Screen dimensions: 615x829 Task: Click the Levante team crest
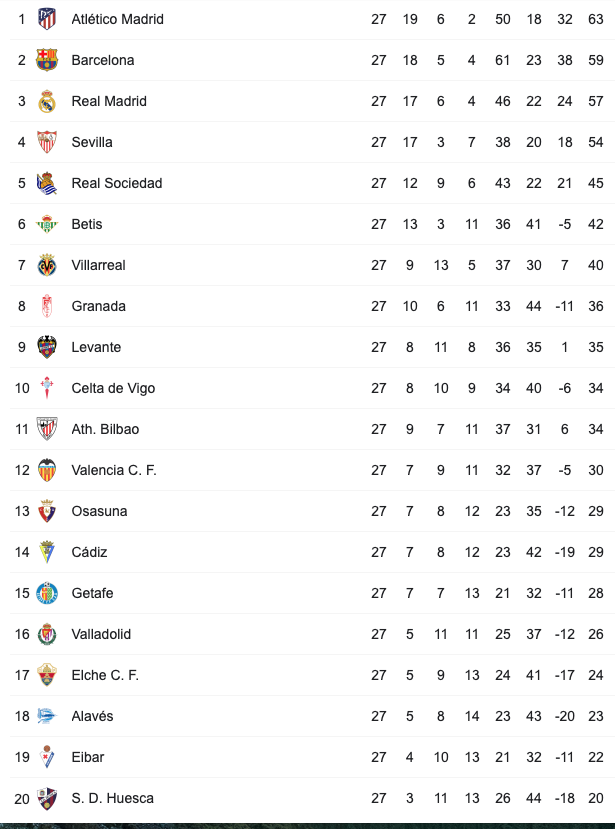tap(47, 347)
